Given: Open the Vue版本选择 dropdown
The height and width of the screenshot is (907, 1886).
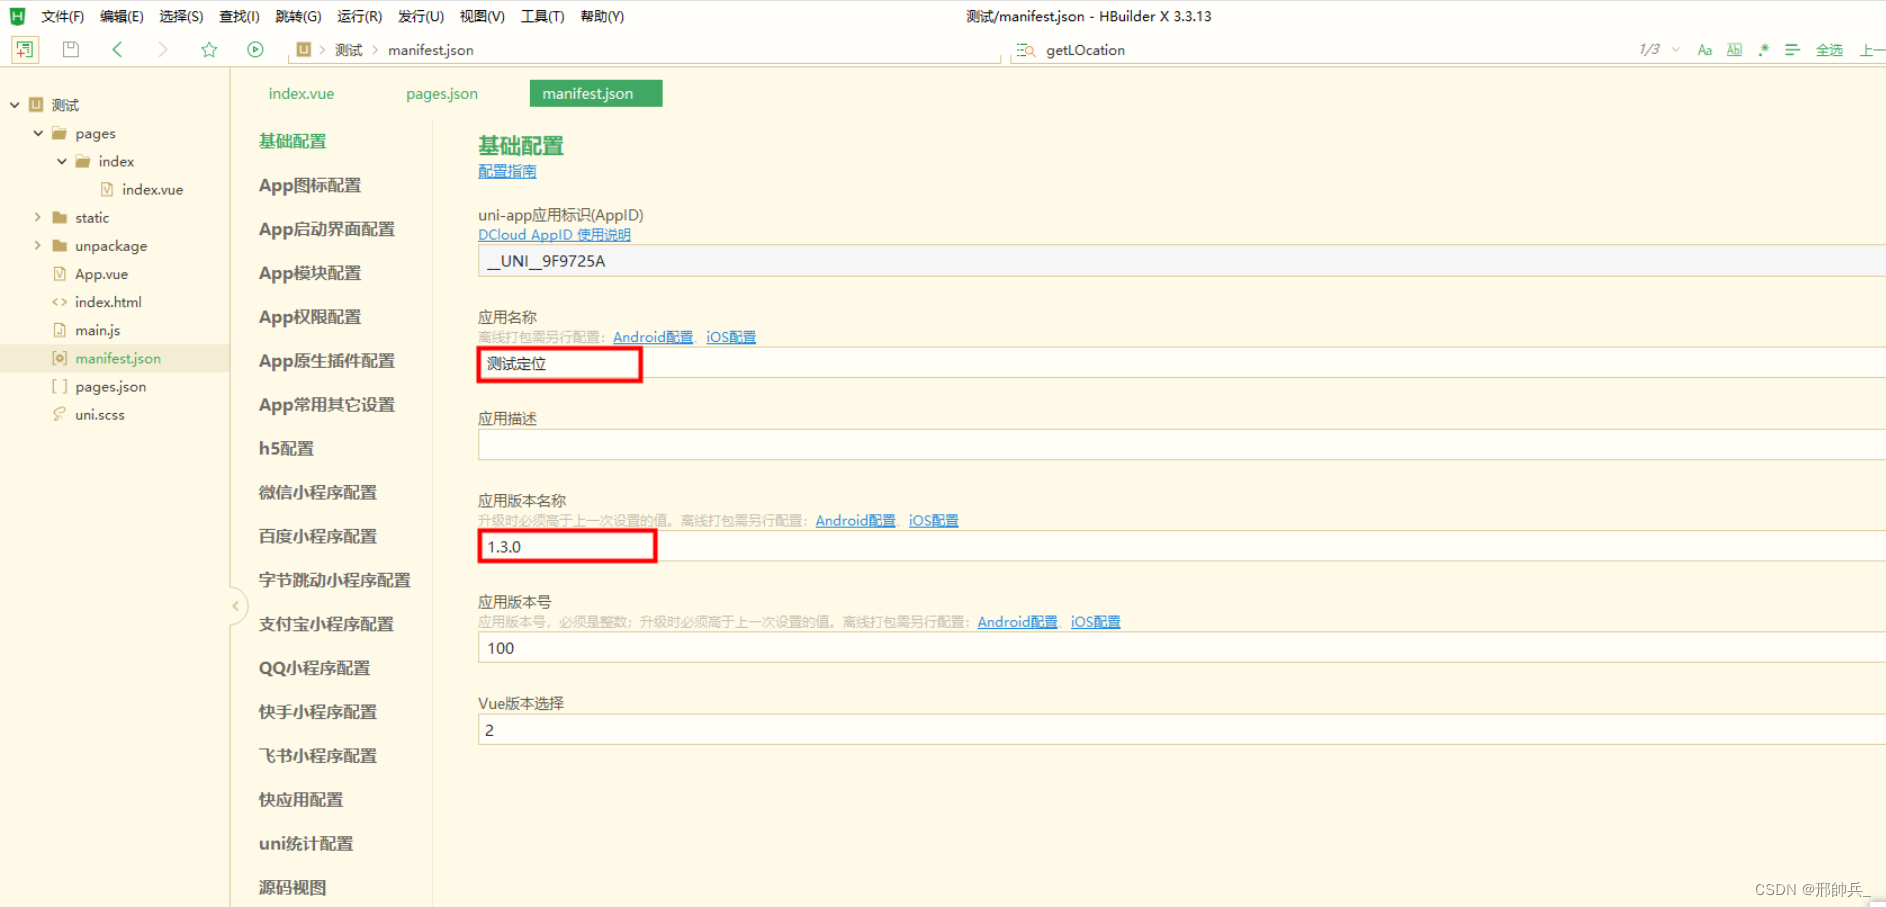Looking at the screenshot, I should [1182, 730].
